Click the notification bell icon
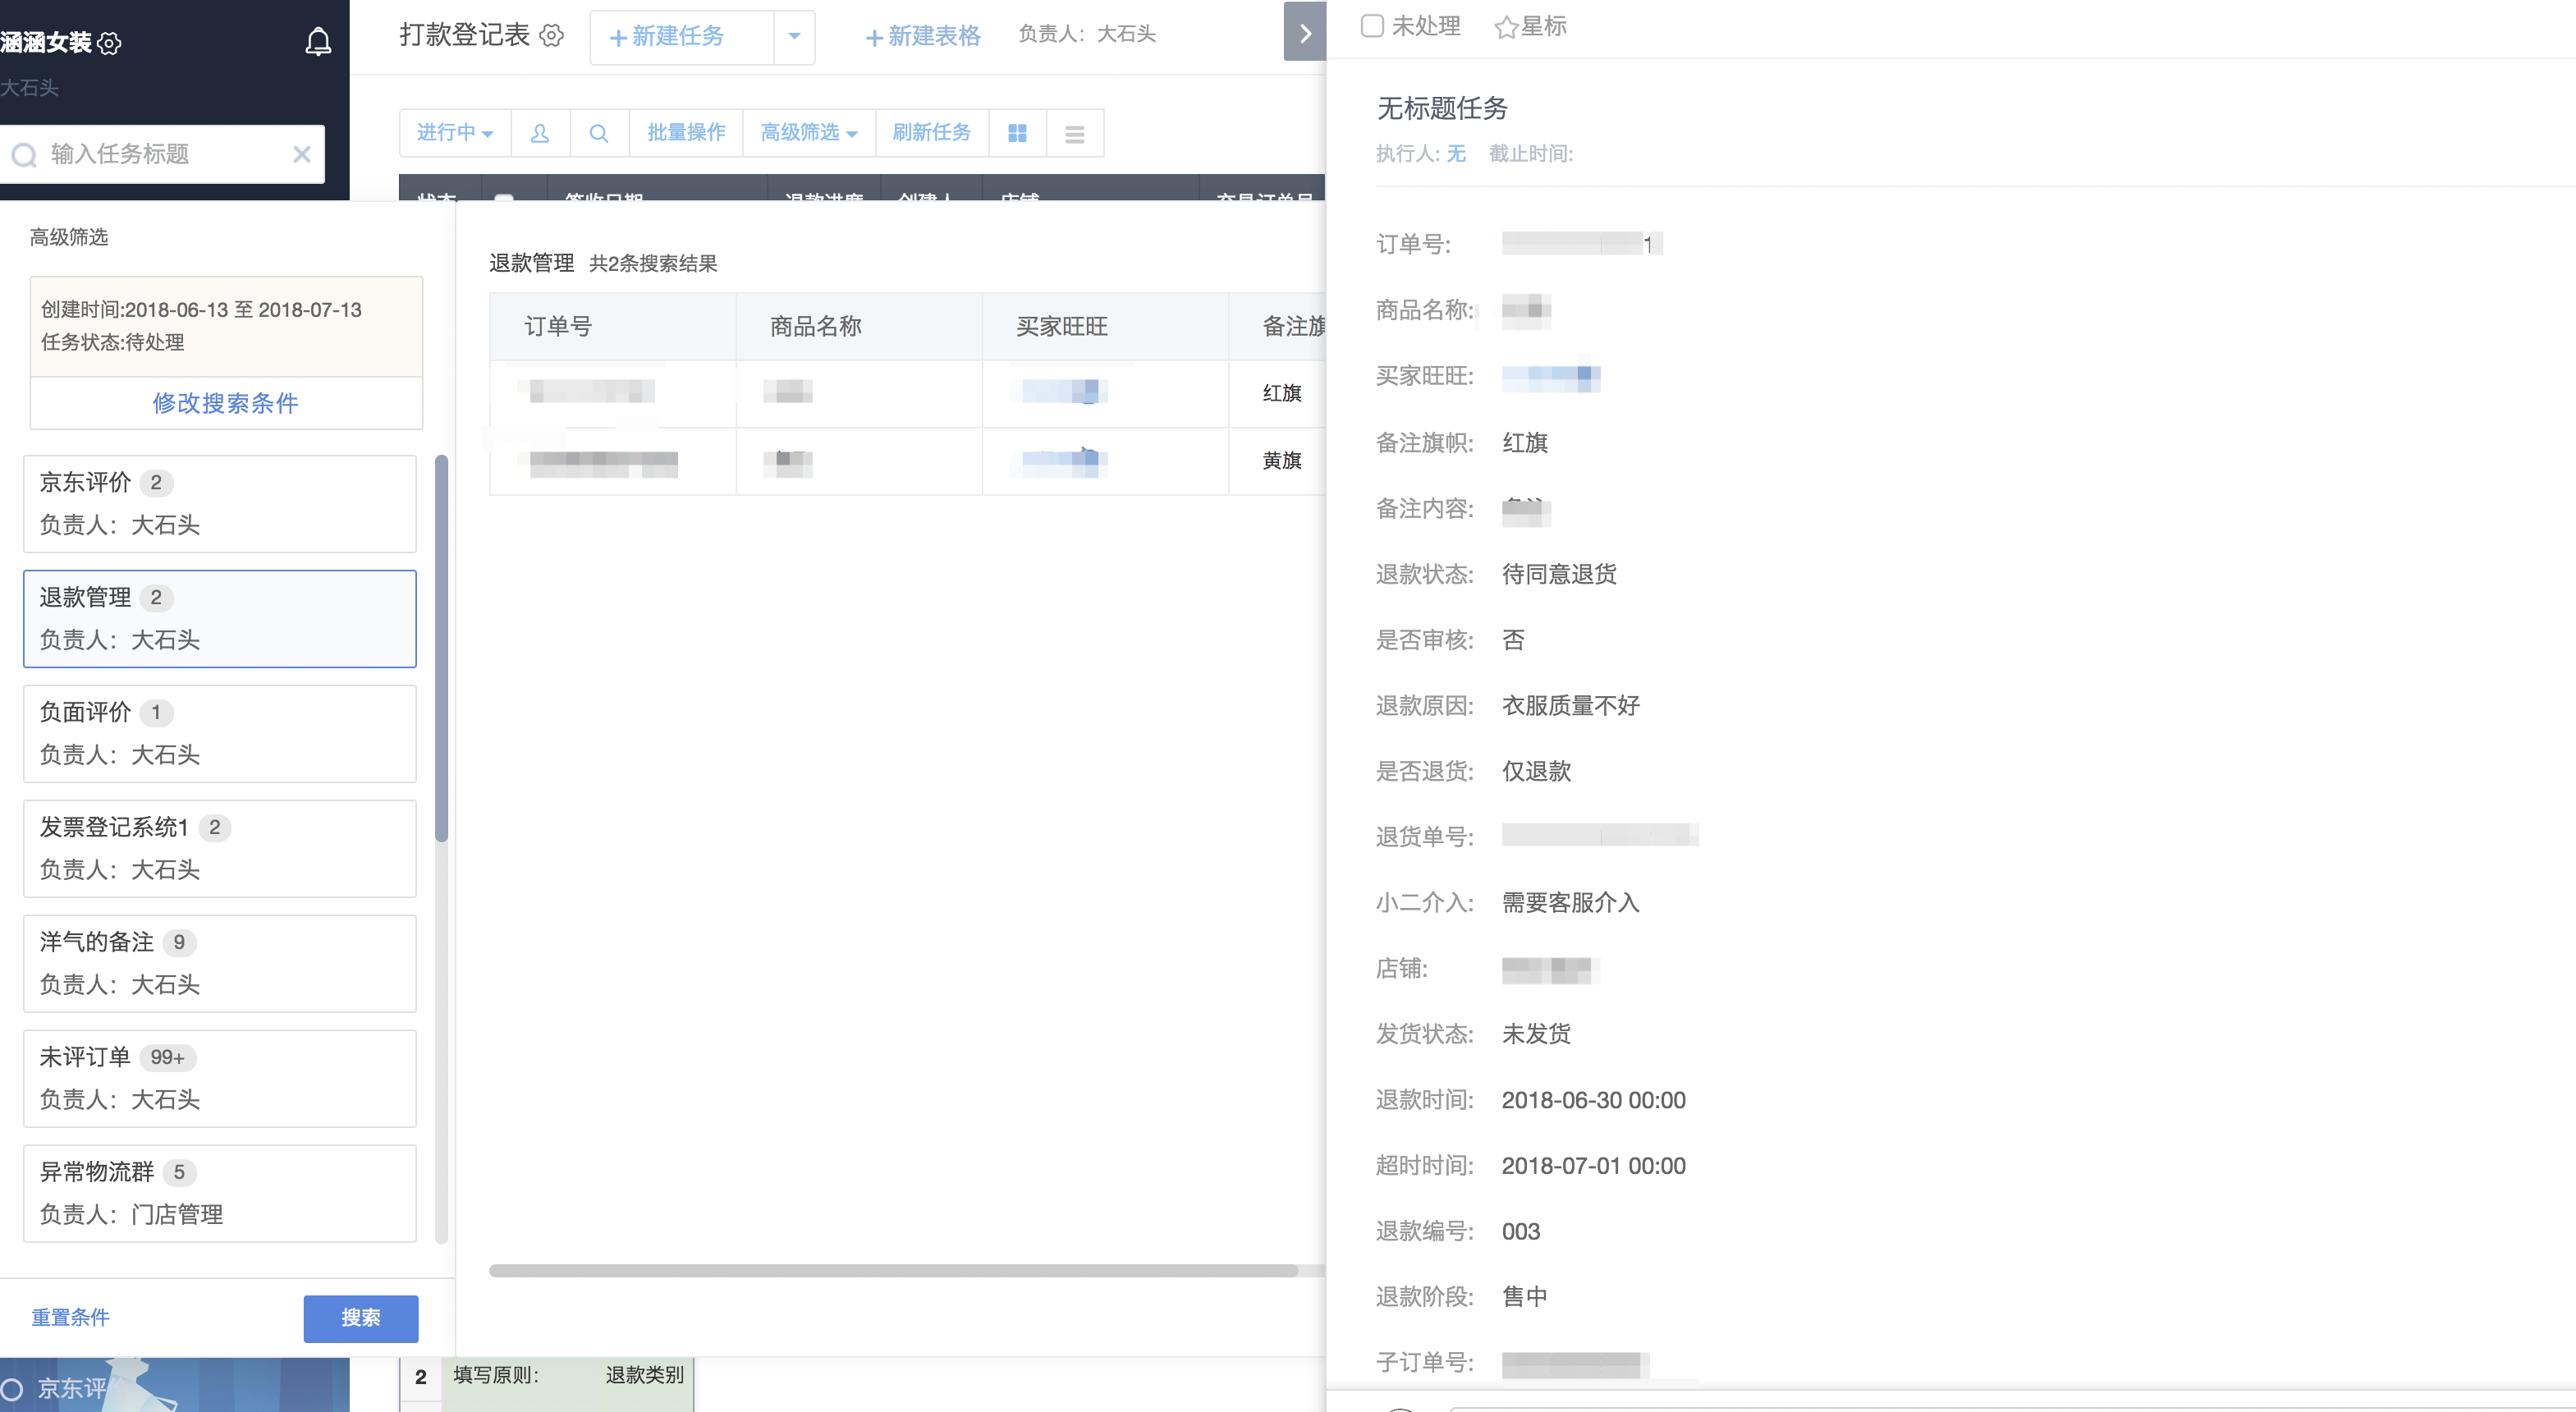2576x1412 pixels. tap(318, 42)
